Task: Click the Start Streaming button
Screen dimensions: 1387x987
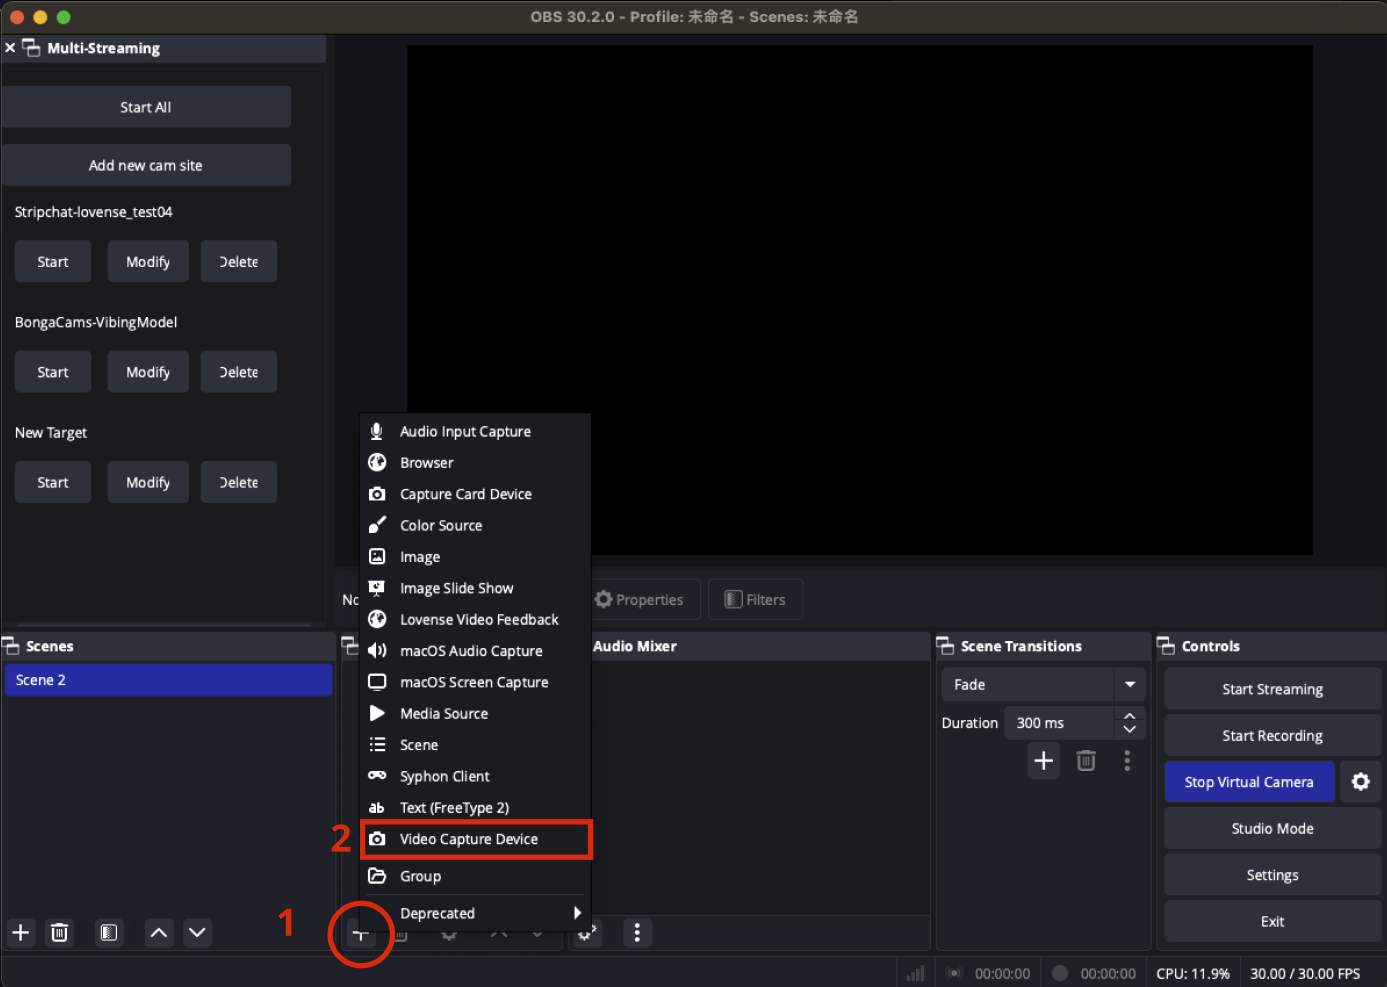Action: click(x=1271, y=688)
